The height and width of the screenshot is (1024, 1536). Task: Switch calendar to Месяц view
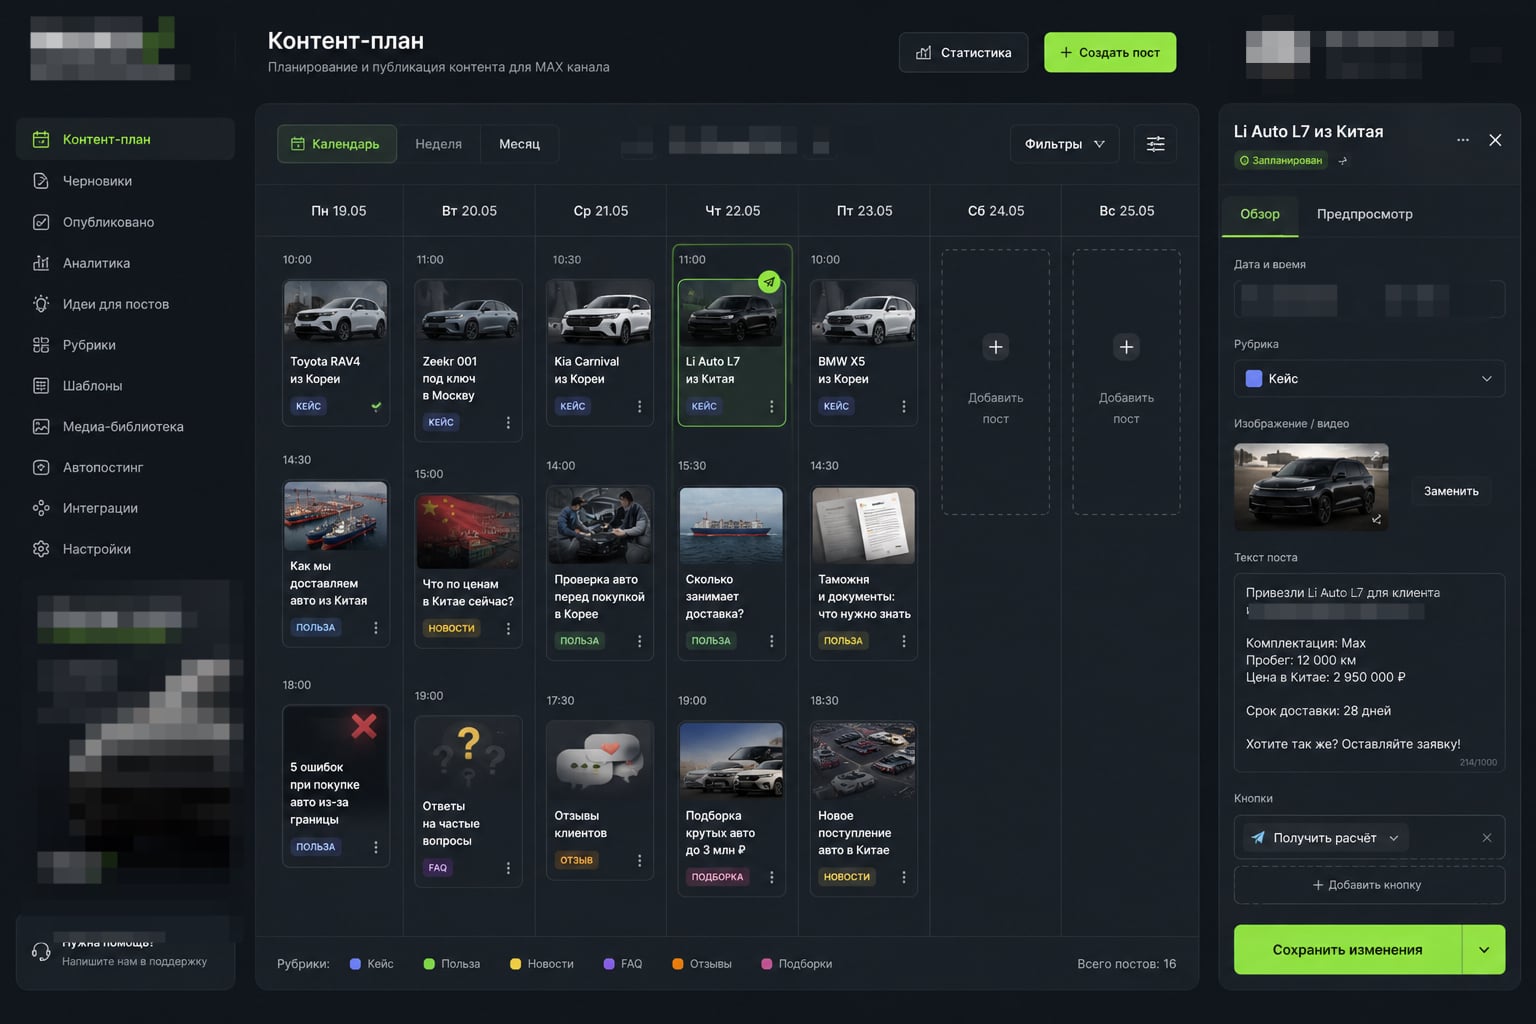[x=519, y=144]
